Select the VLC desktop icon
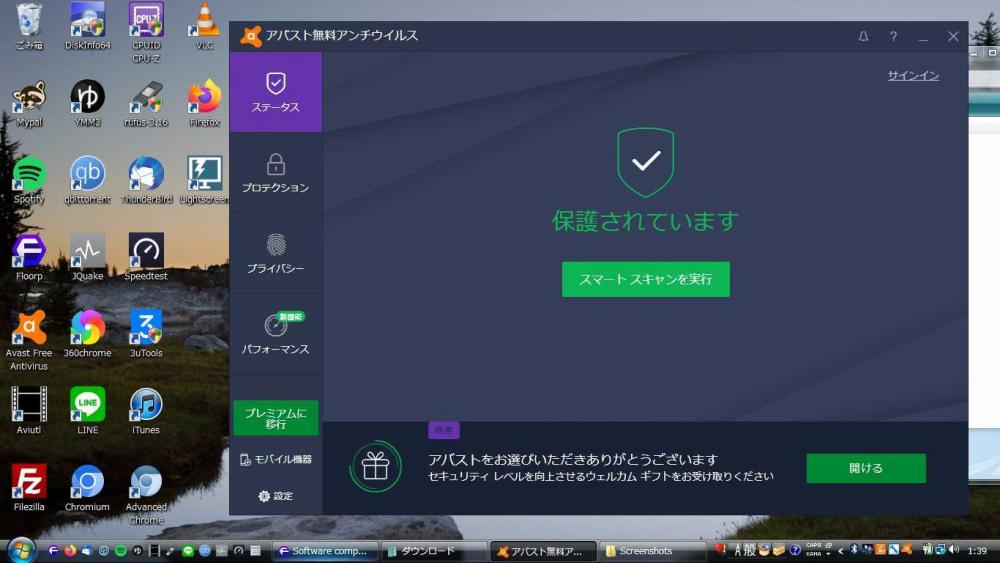 204,26
